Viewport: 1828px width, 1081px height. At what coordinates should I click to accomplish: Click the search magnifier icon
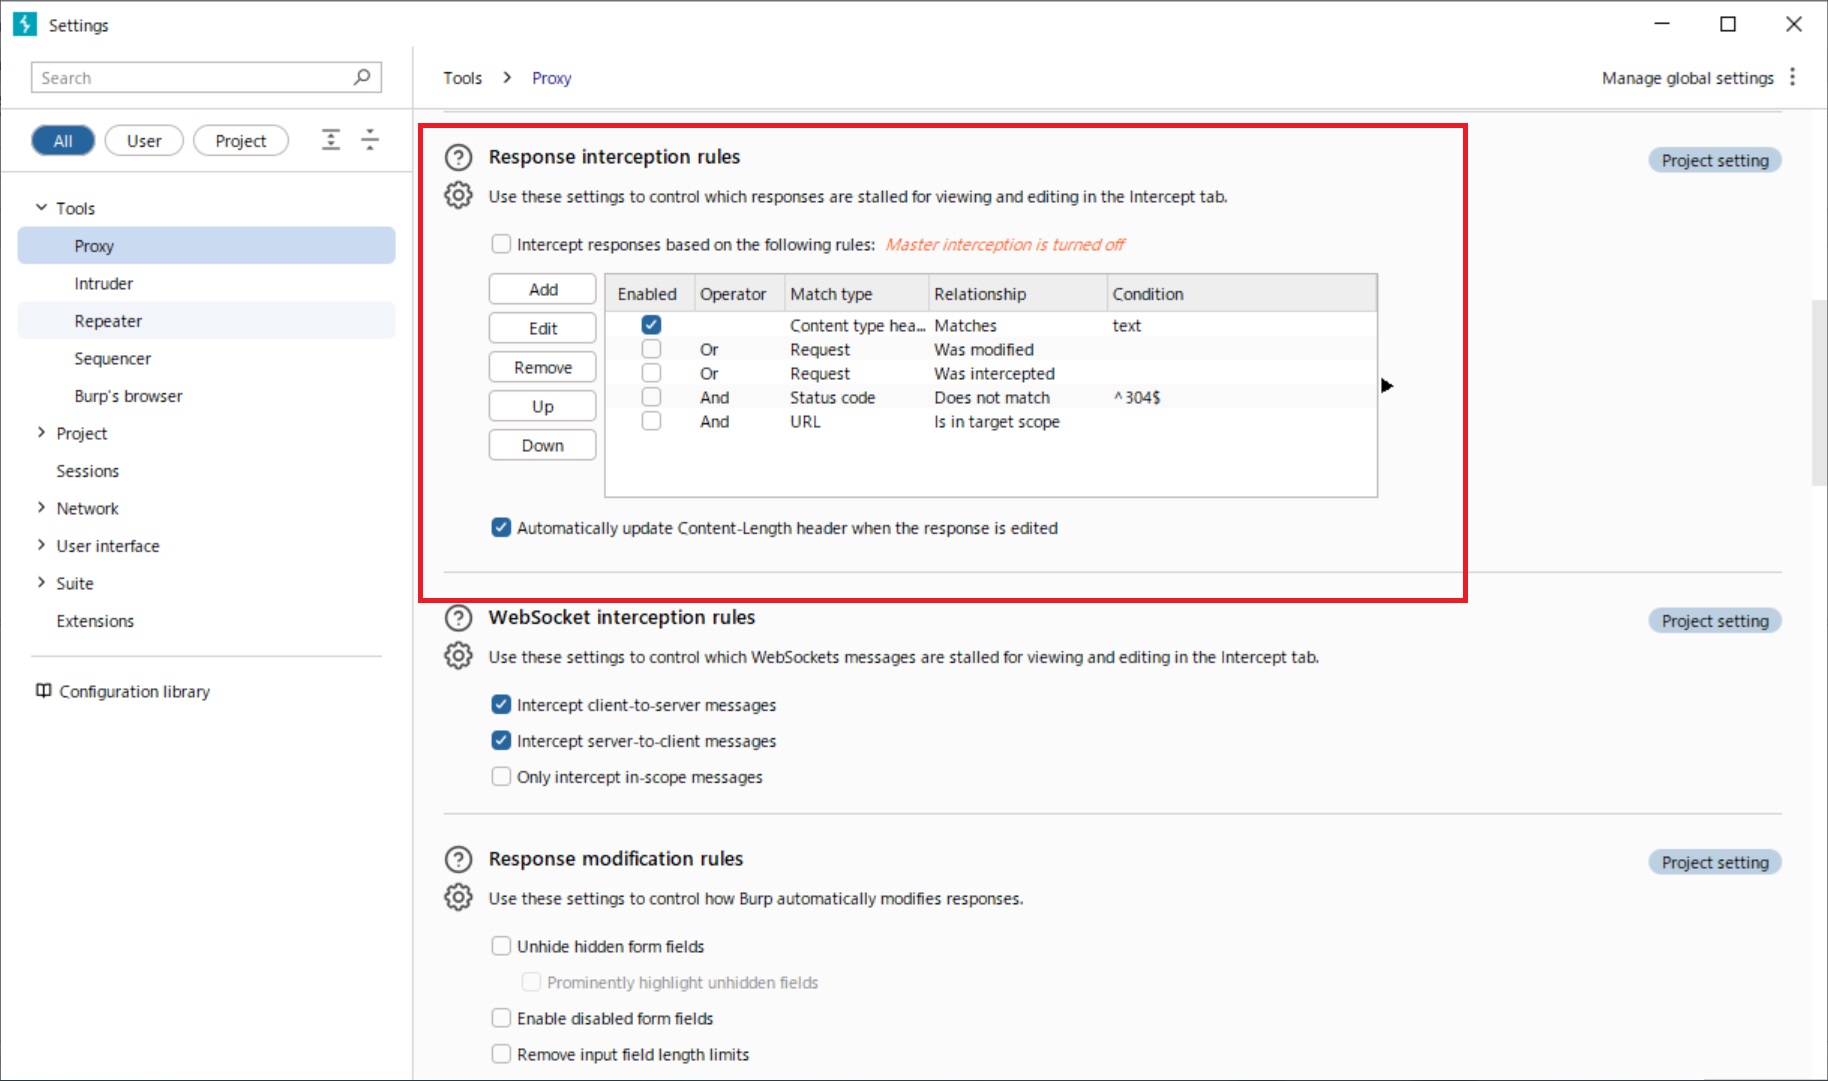click(362, 77)
